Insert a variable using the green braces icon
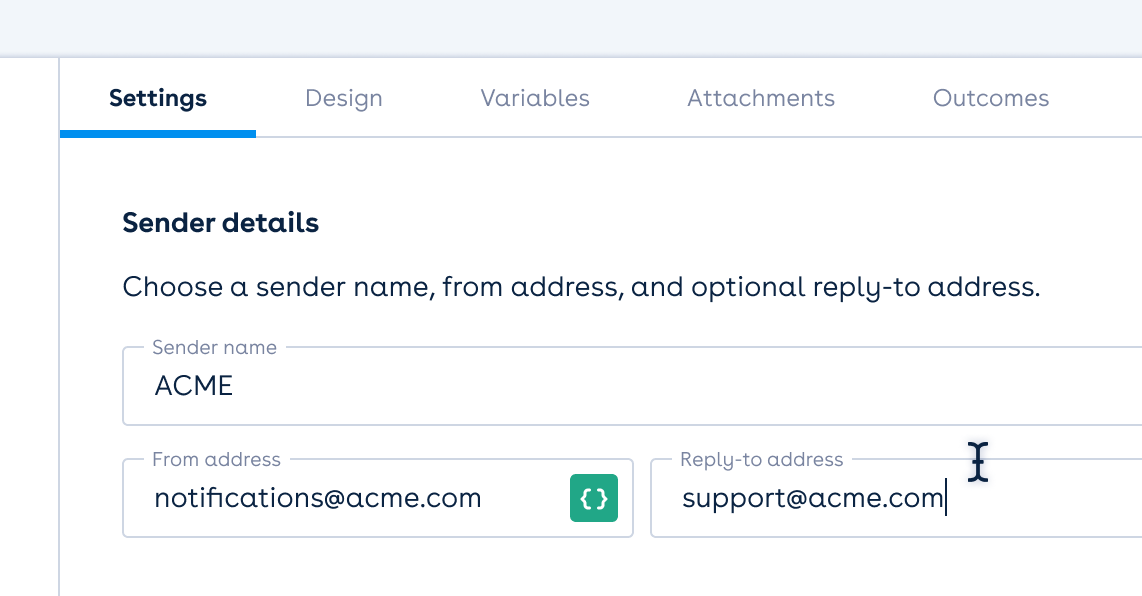Image resolution: width=1142 pixels, height=596 pixels. [594, 498]
